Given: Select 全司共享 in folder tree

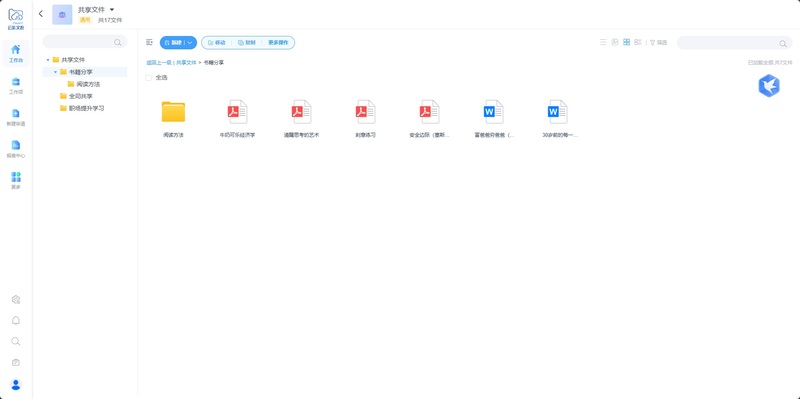Looking at the screenshot, I should pyautogui.click(x=80, y=96).
